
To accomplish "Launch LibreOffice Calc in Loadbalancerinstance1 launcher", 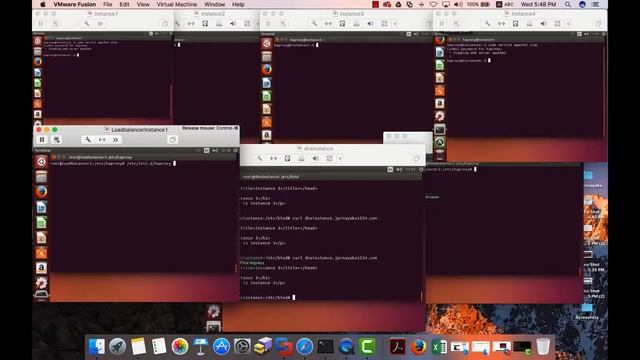I will [x=41, y=222].
